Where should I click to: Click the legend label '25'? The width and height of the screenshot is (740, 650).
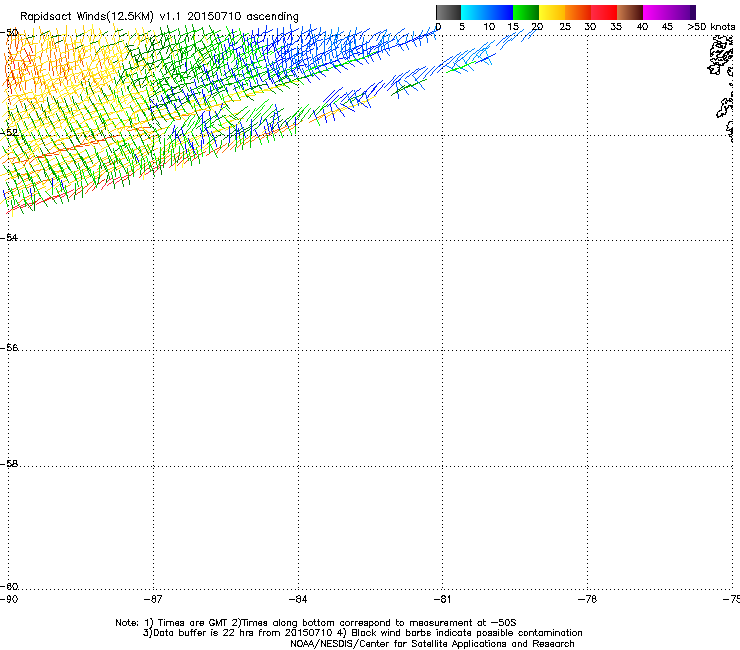tap(565, 27)
